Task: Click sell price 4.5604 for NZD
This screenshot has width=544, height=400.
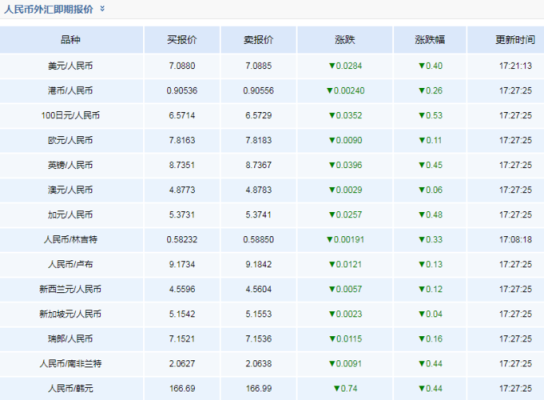Action: pyautogui.click(x=258, y=289)
